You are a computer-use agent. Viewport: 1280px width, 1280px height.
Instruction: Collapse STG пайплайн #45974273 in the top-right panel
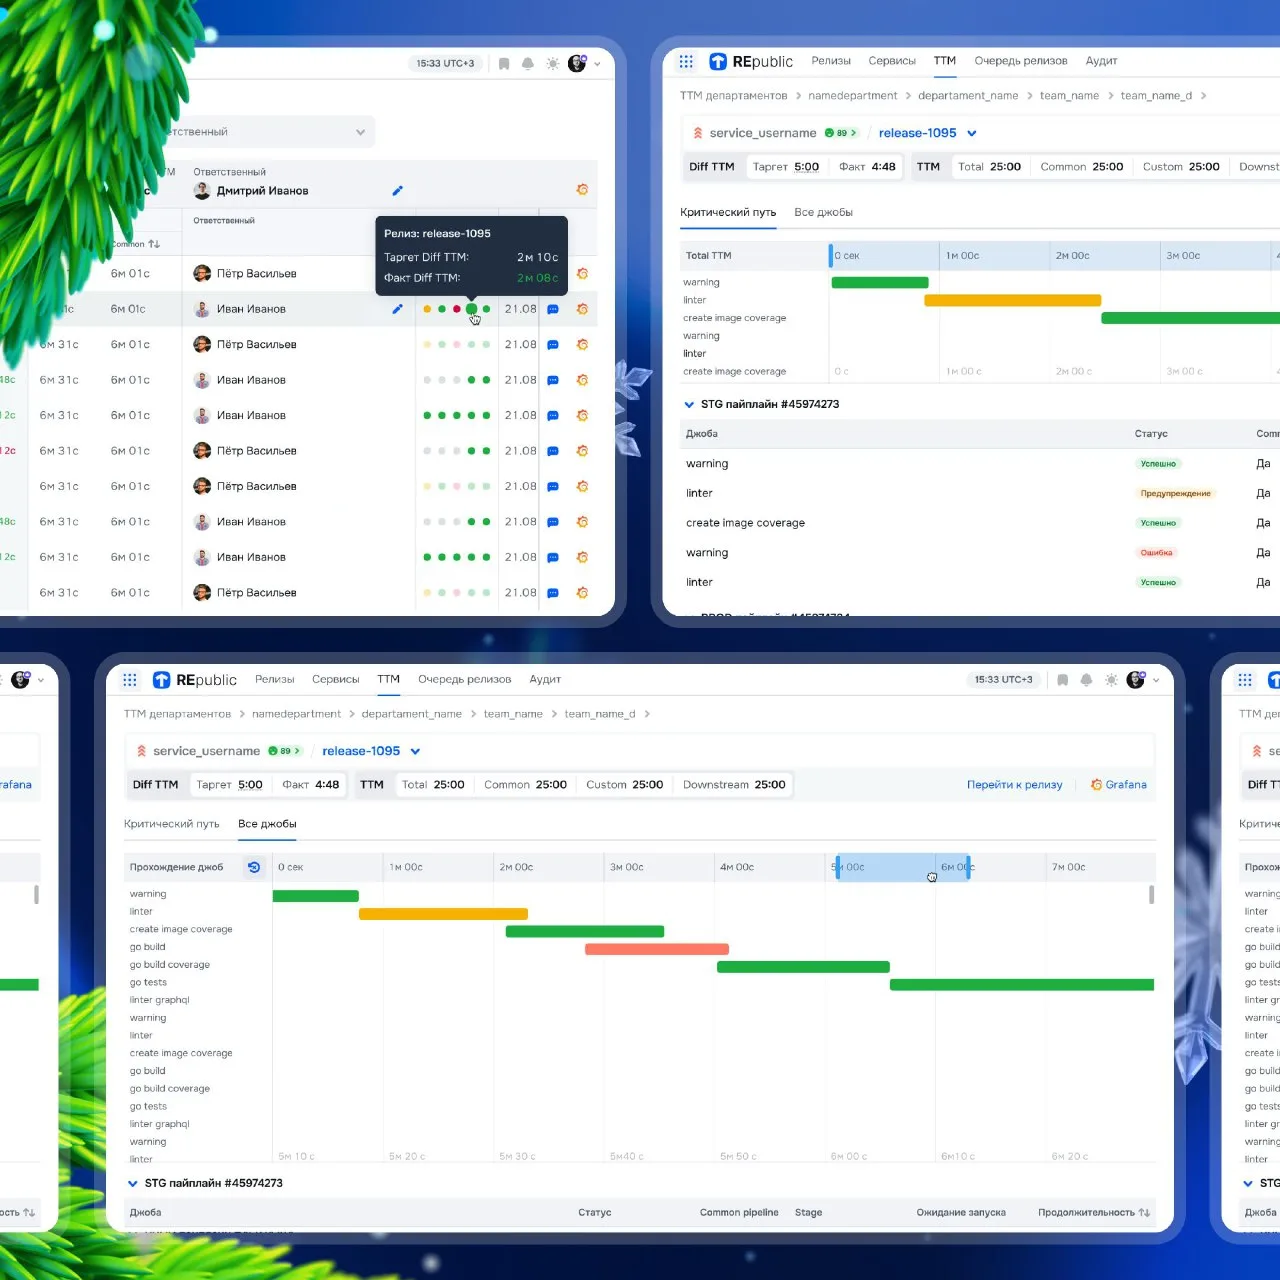pos(689,404)
